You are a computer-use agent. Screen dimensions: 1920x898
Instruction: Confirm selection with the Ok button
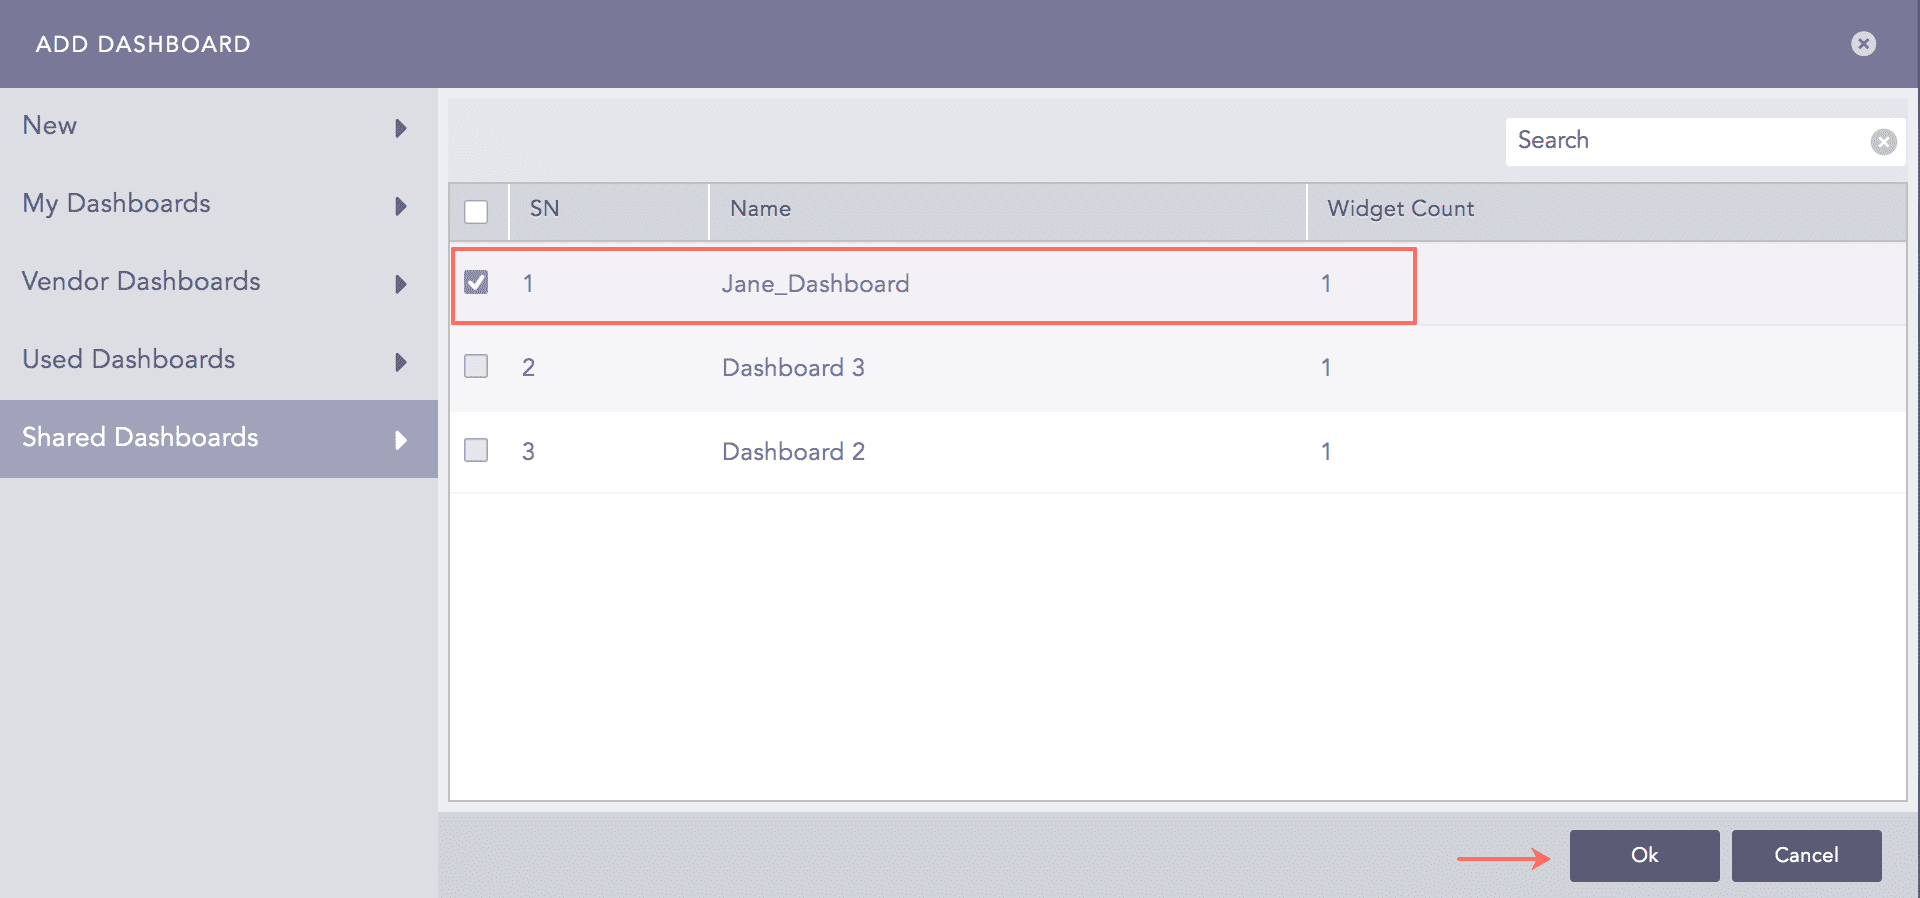(1644, 855)
